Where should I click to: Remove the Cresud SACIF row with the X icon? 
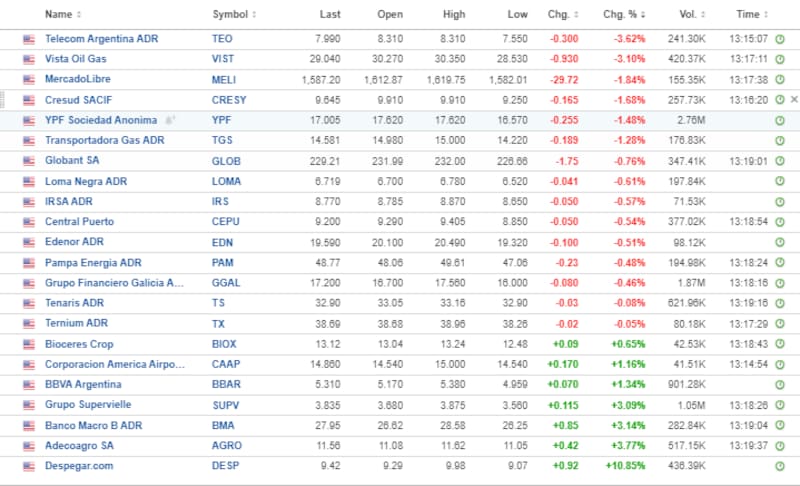coord(794,100)
